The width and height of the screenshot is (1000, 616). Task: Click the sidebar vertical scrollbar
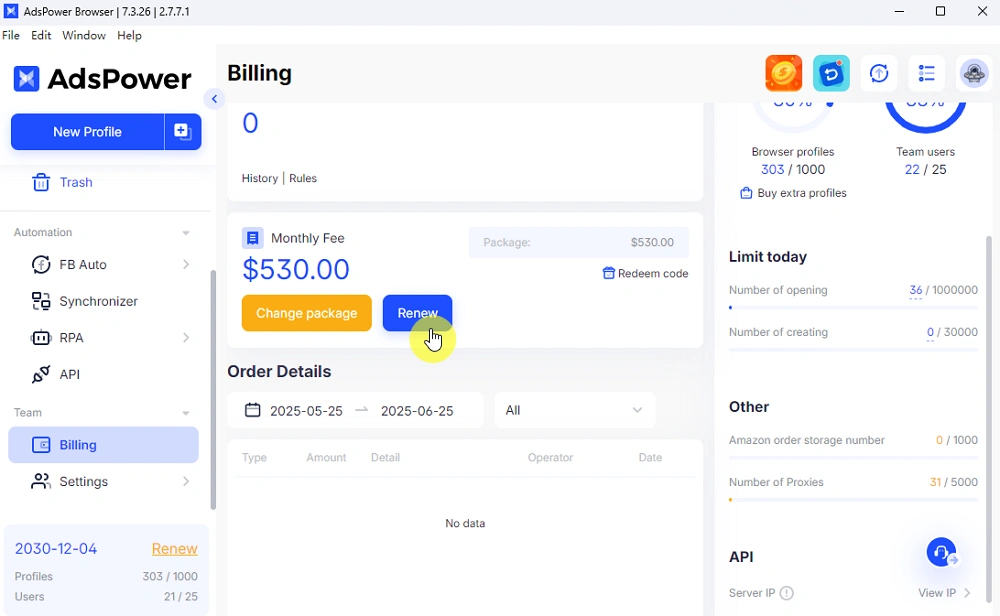coord(213,390)
